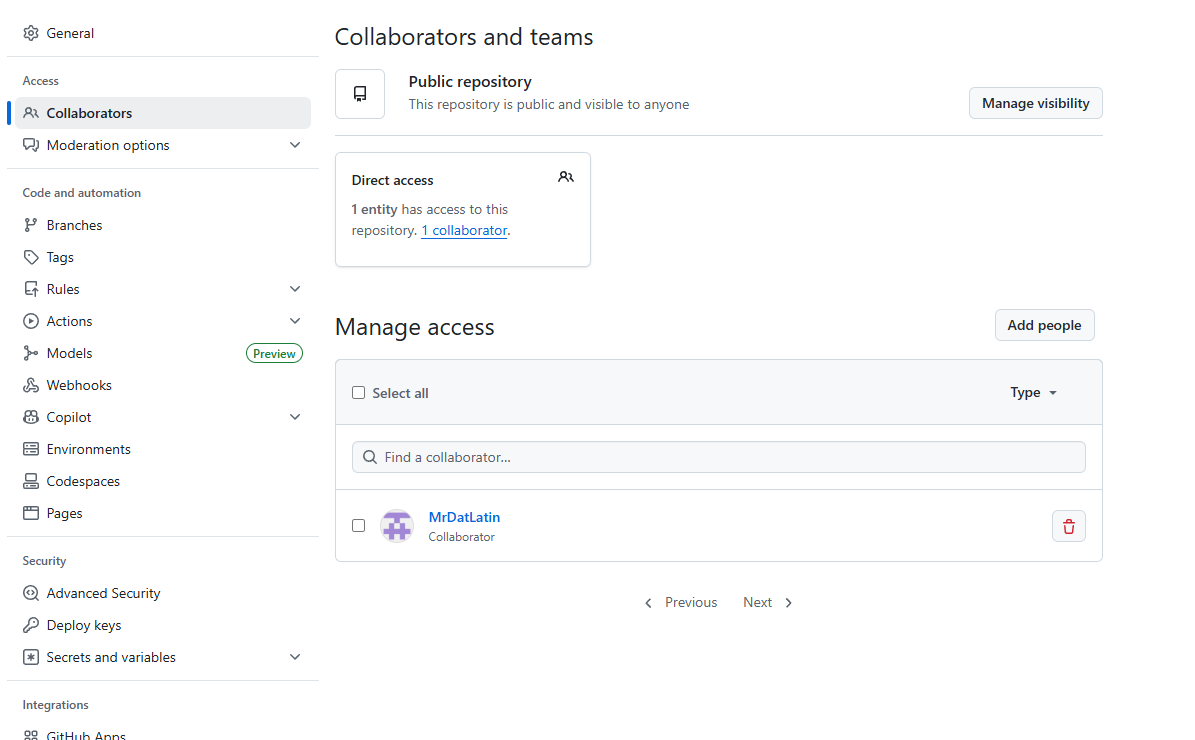The height and width of the screenshot is (740, 1195).
Task: Expand the Copilot settings section
Action: point(294,417)
